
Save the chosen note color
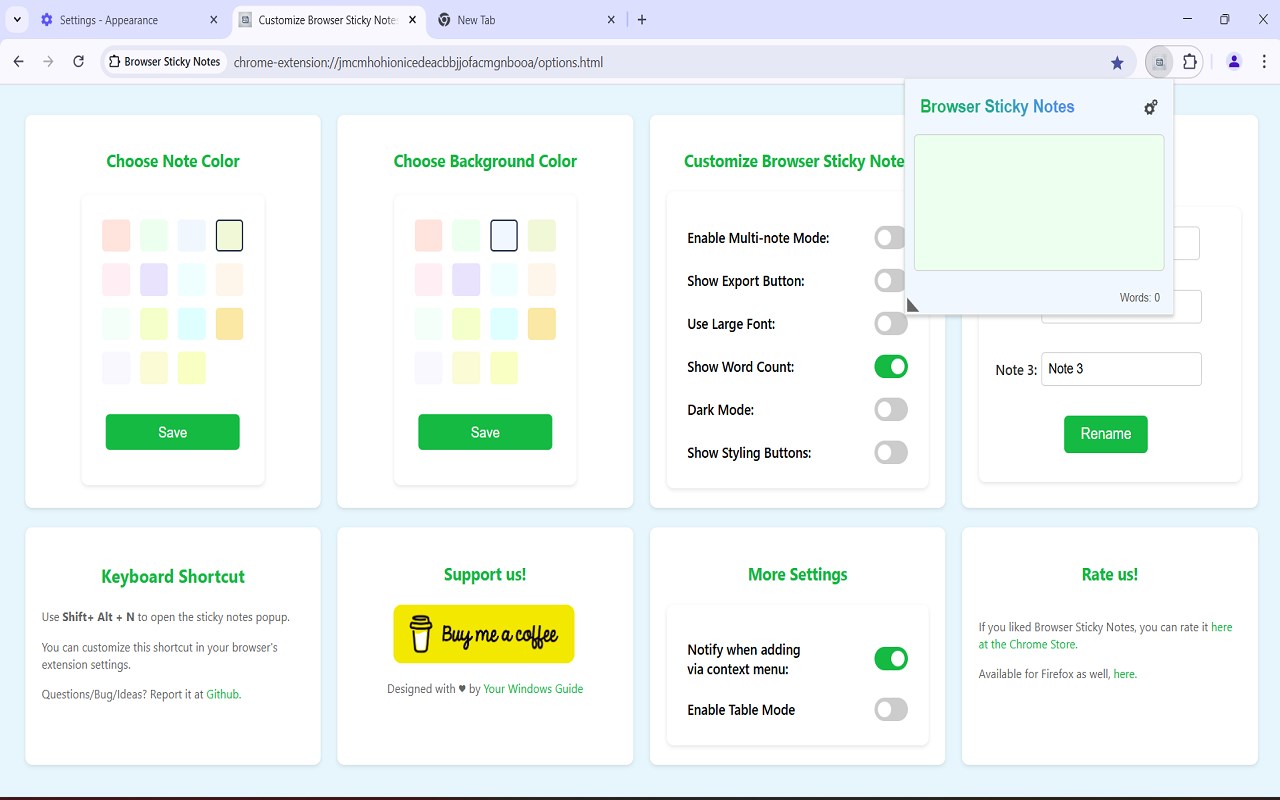(173, 432)
